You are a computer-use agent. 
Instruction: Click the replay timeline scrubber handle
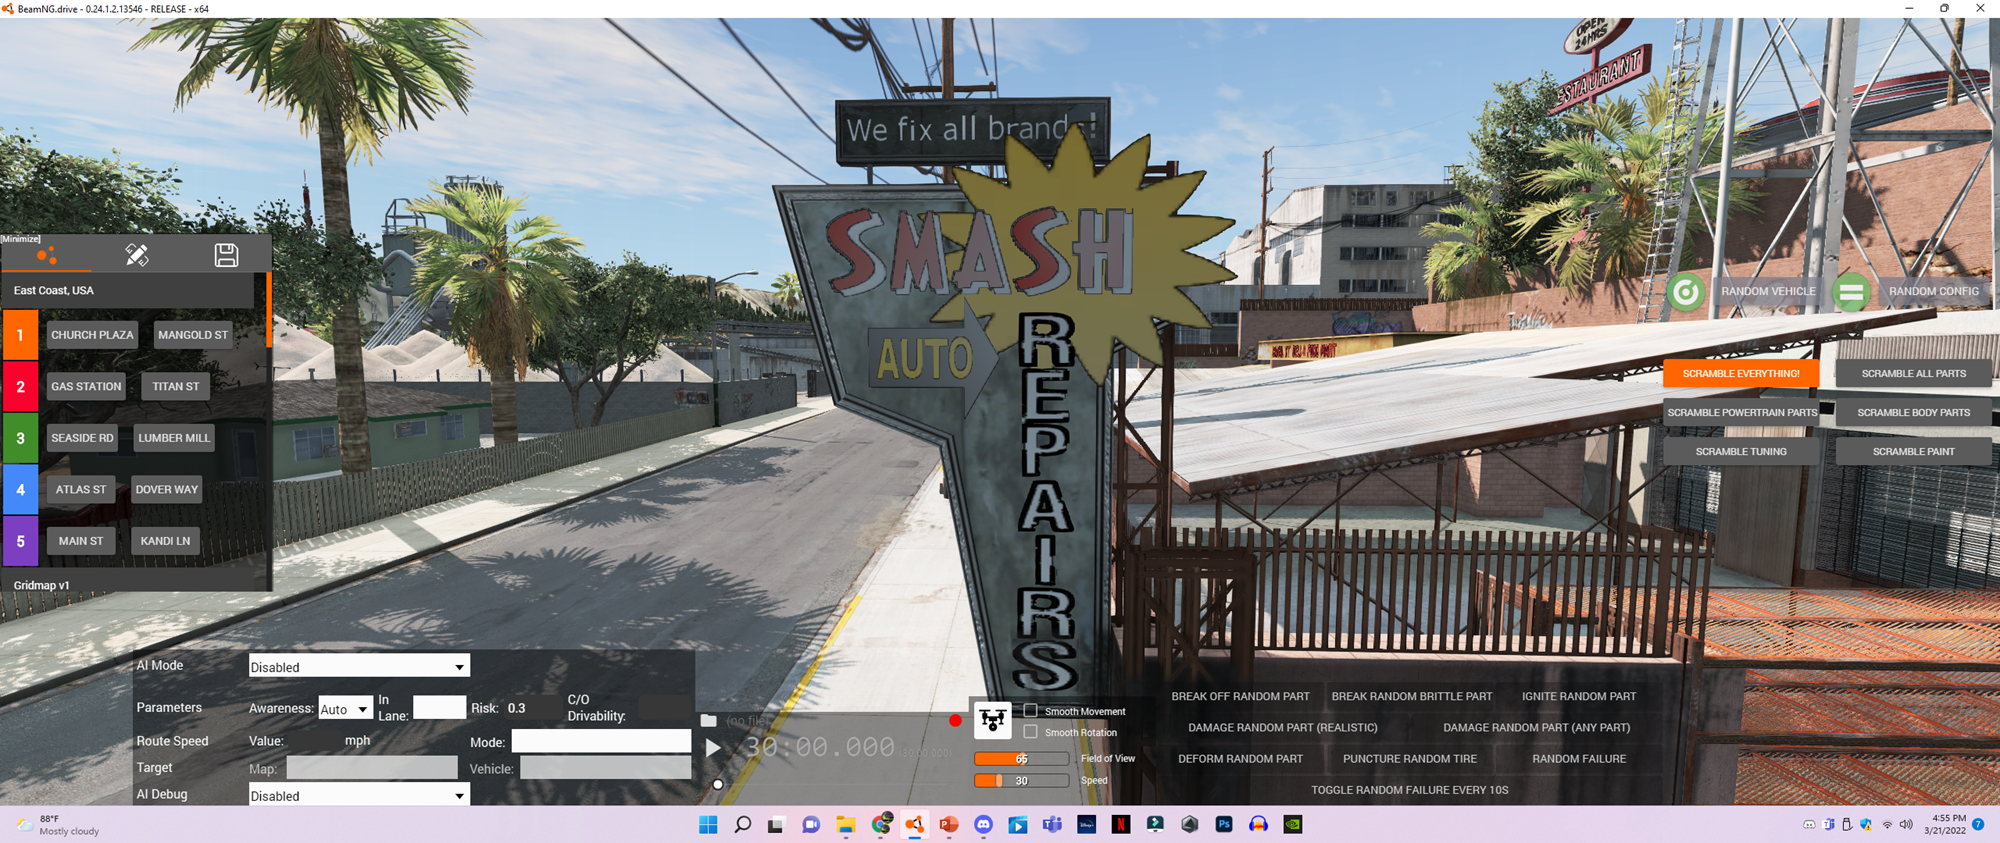point(718,784)
